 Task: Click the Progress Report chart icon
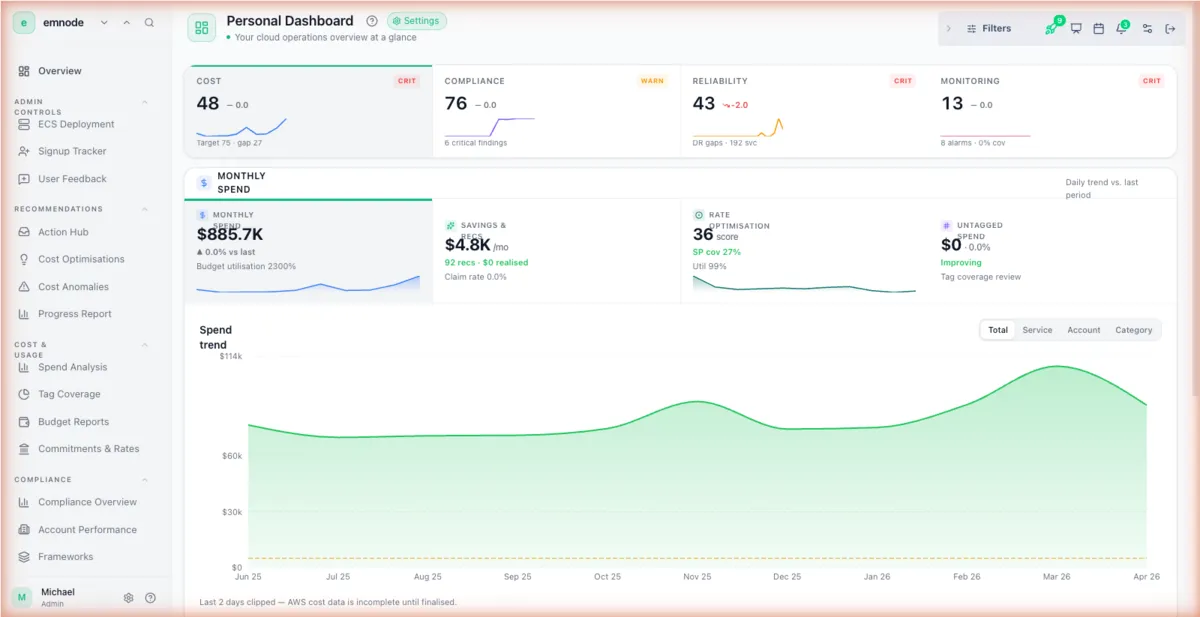tap(24, 314)
